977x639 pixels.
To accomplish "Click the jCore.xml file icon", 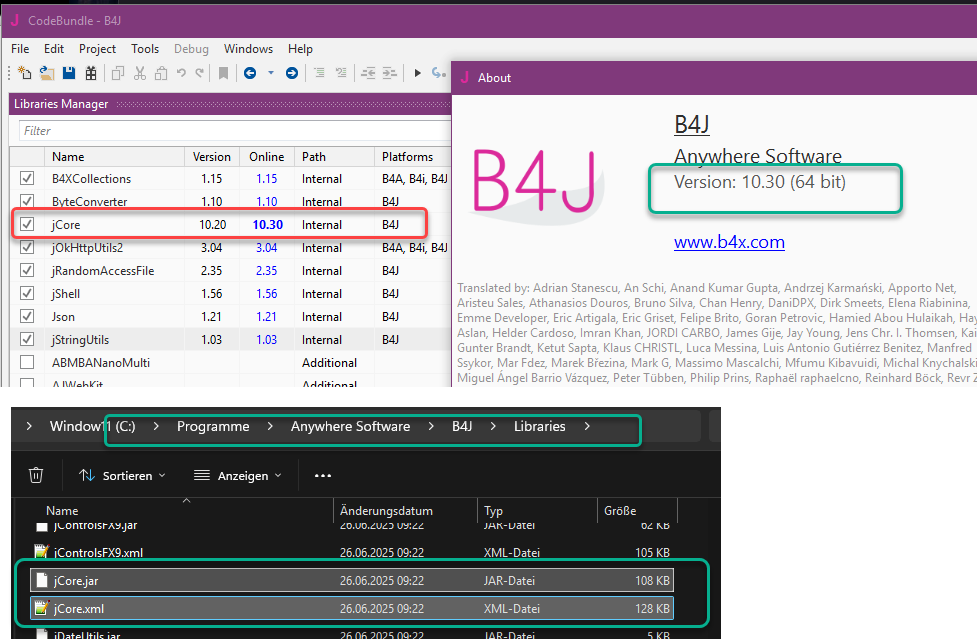I will click(x=42, y=608).
